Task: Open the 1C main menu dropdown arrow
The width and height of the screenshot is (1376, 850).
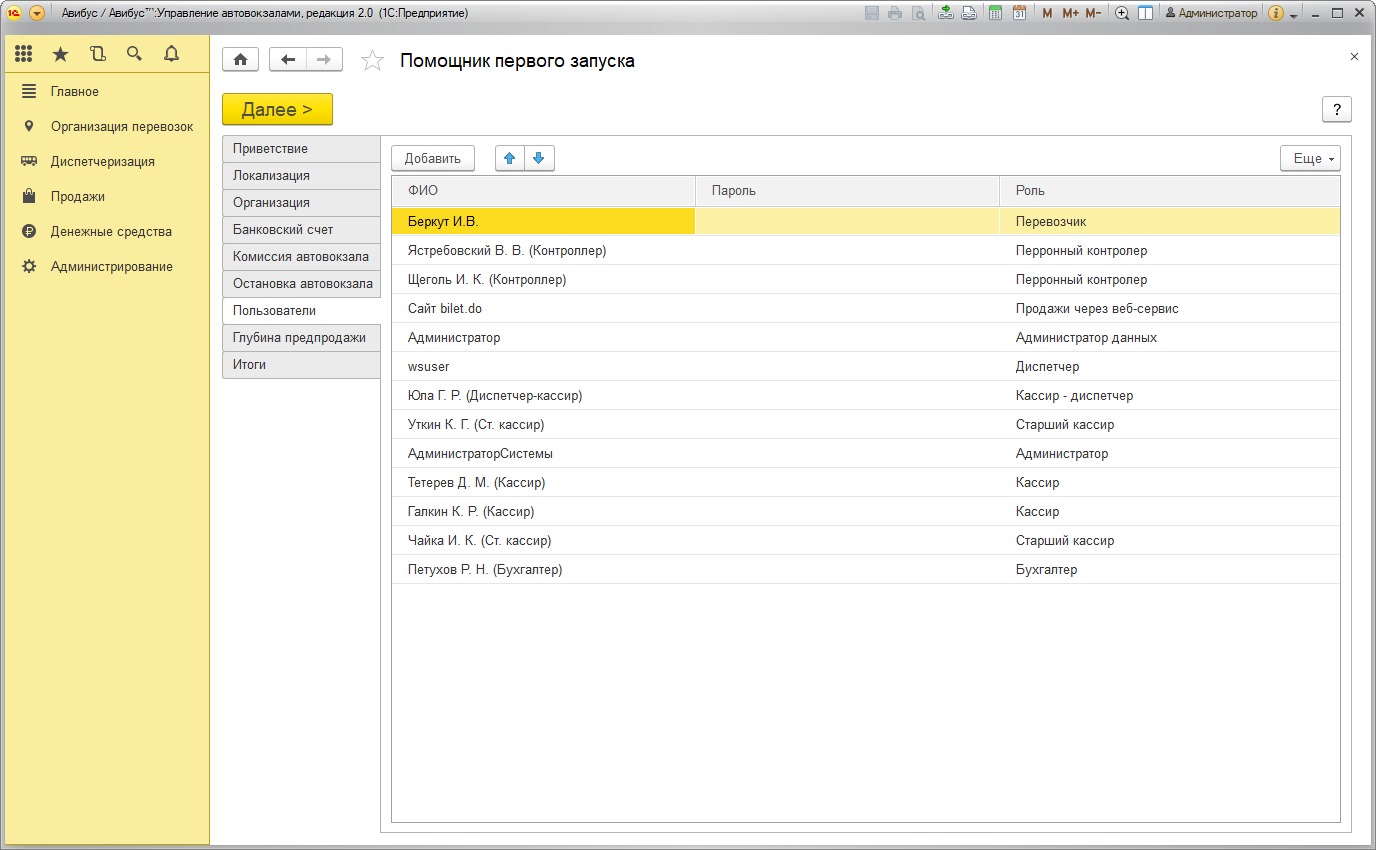Action: [37, 13]
